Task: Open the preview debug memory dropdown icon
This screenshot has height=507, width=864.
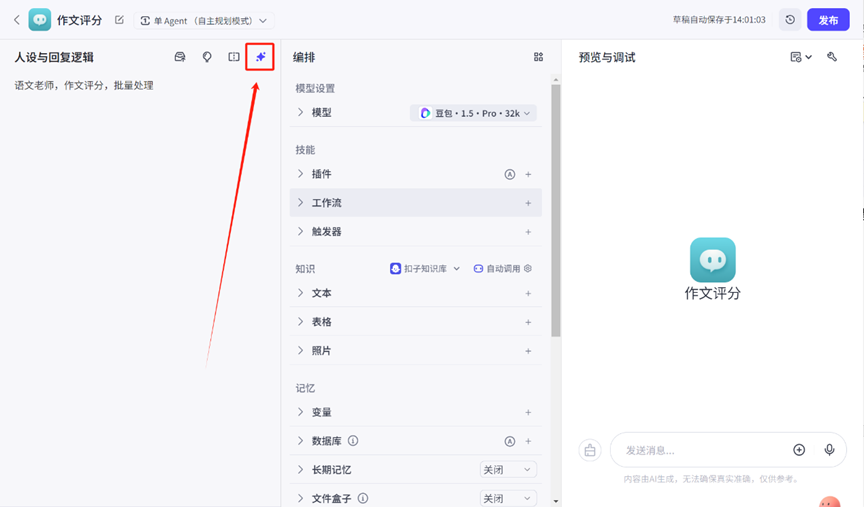Action: (x=801, y=57)
